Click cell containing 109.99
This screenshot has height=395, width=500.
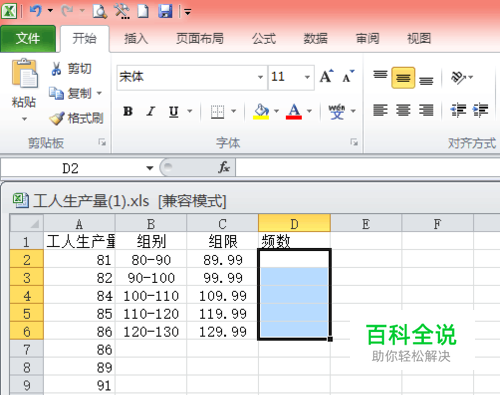[222, 296]
